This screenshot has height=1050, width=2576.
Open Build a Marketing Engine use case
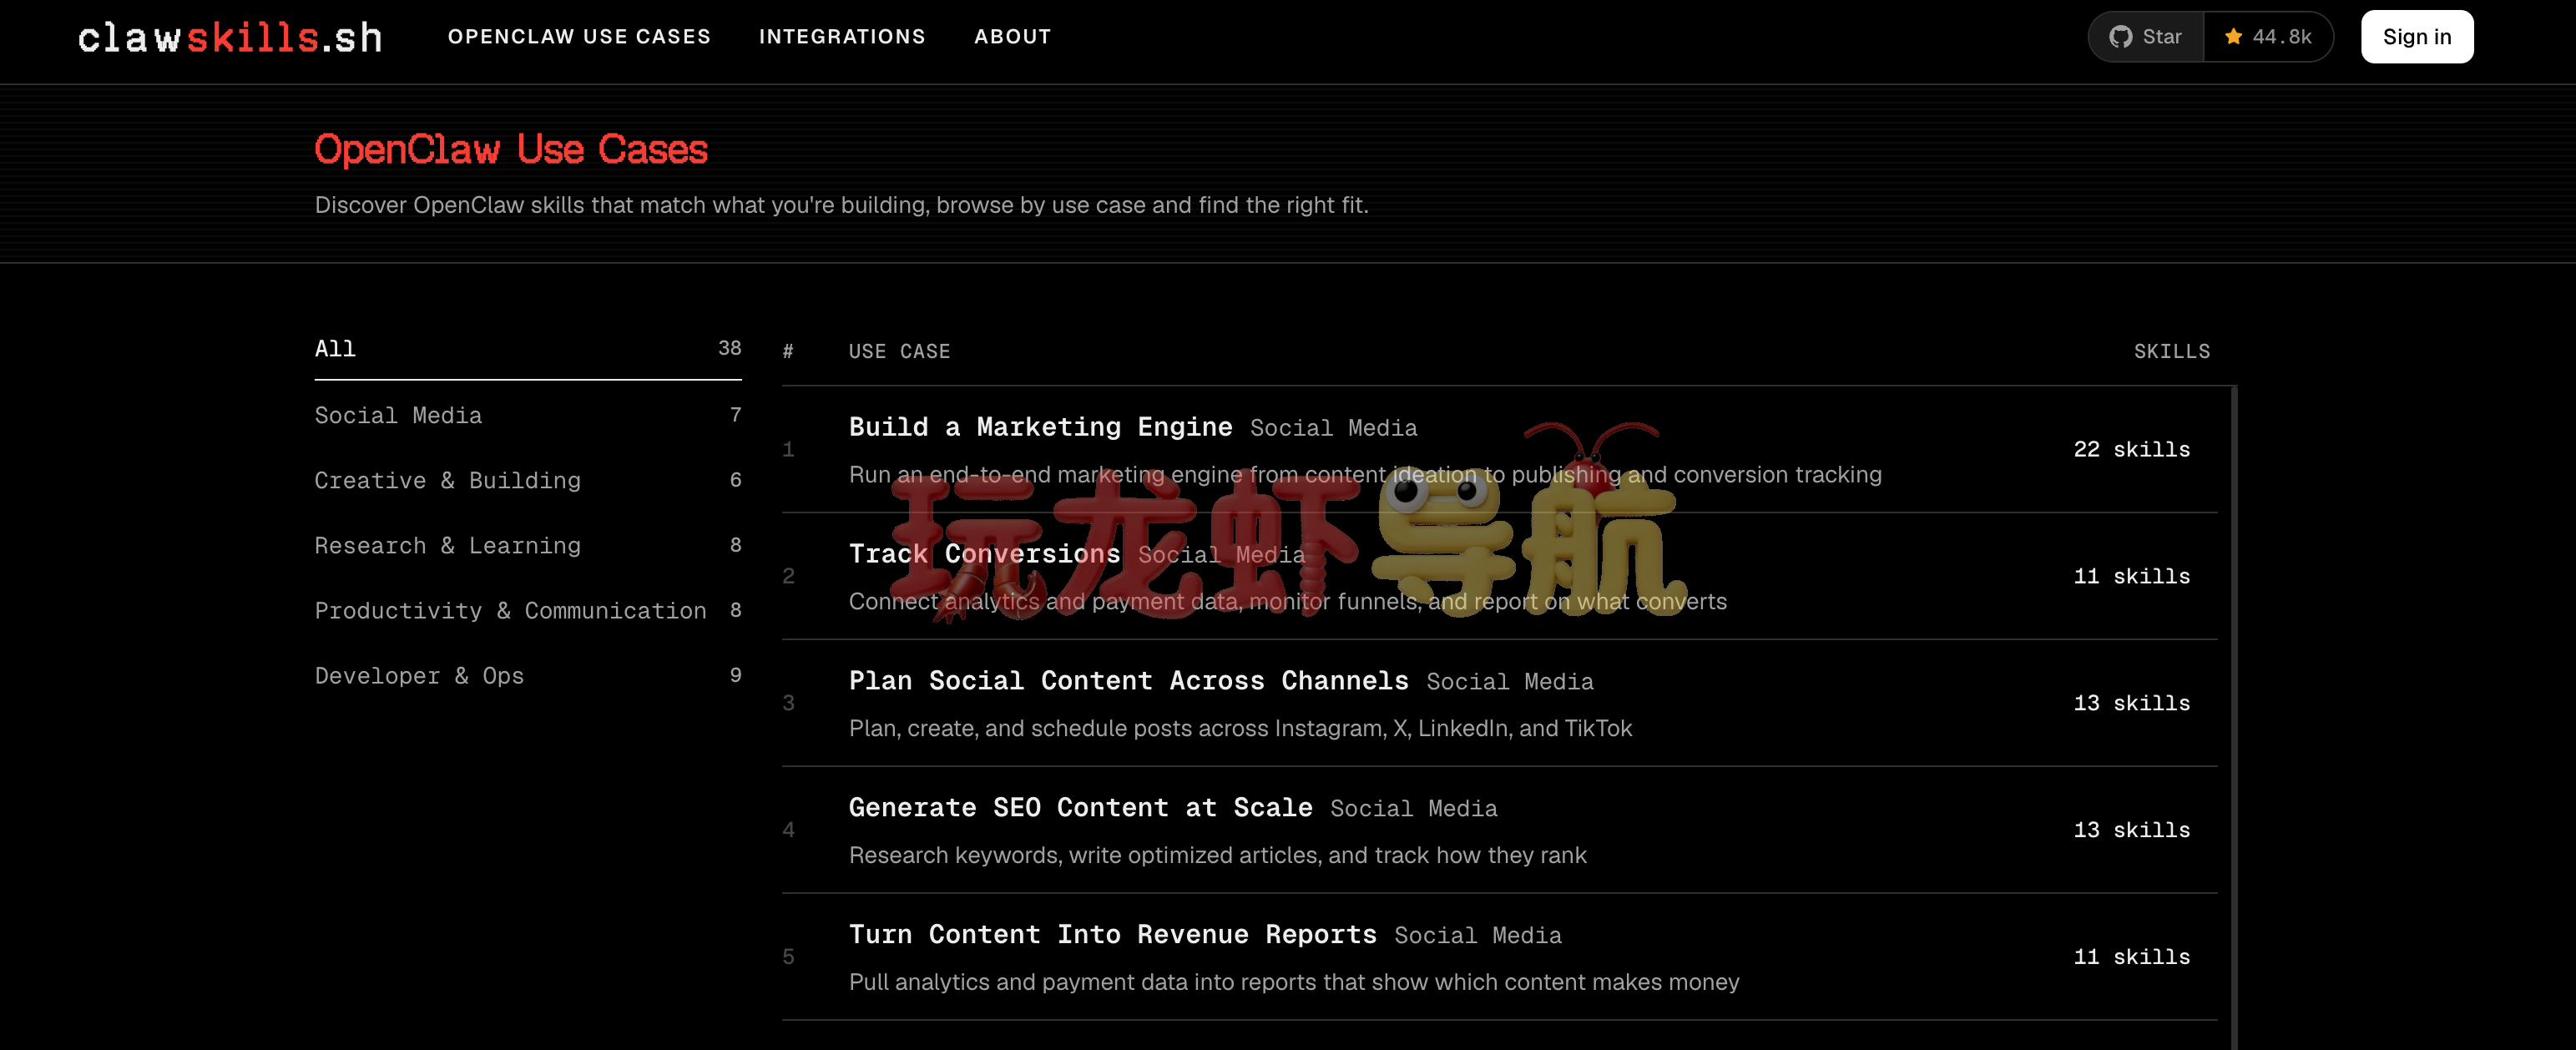click(x=1040, y=427)
